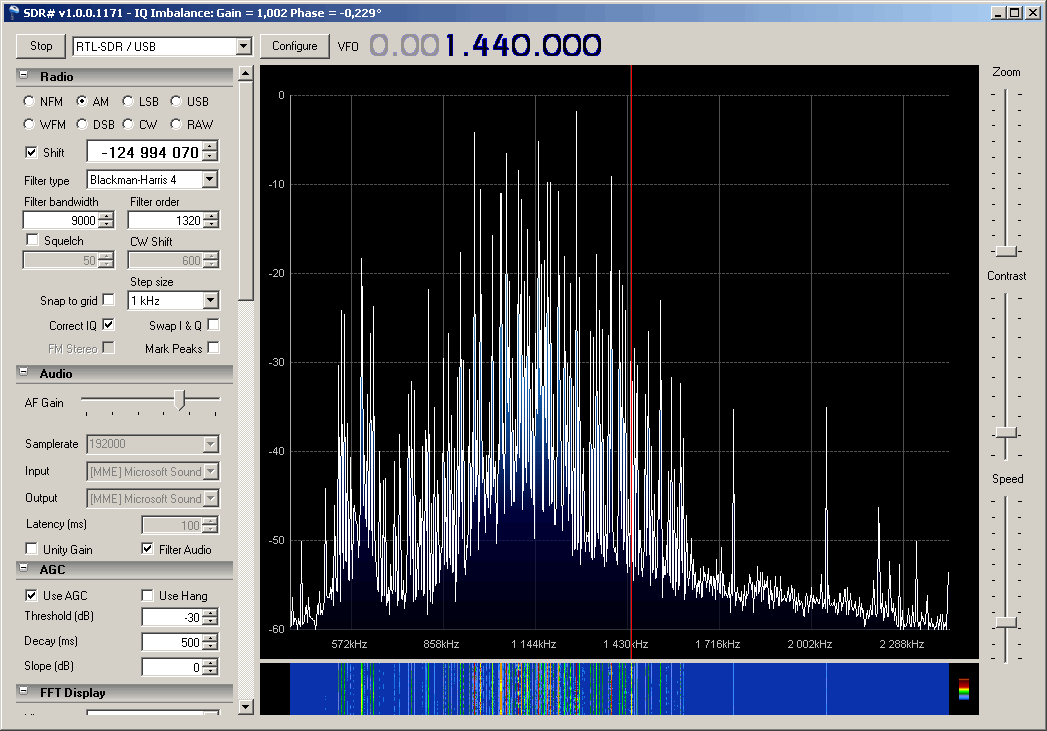The height and width of the screenshot is (731, 1047).
Task: Open the Configure dialog
Action: 294,46
